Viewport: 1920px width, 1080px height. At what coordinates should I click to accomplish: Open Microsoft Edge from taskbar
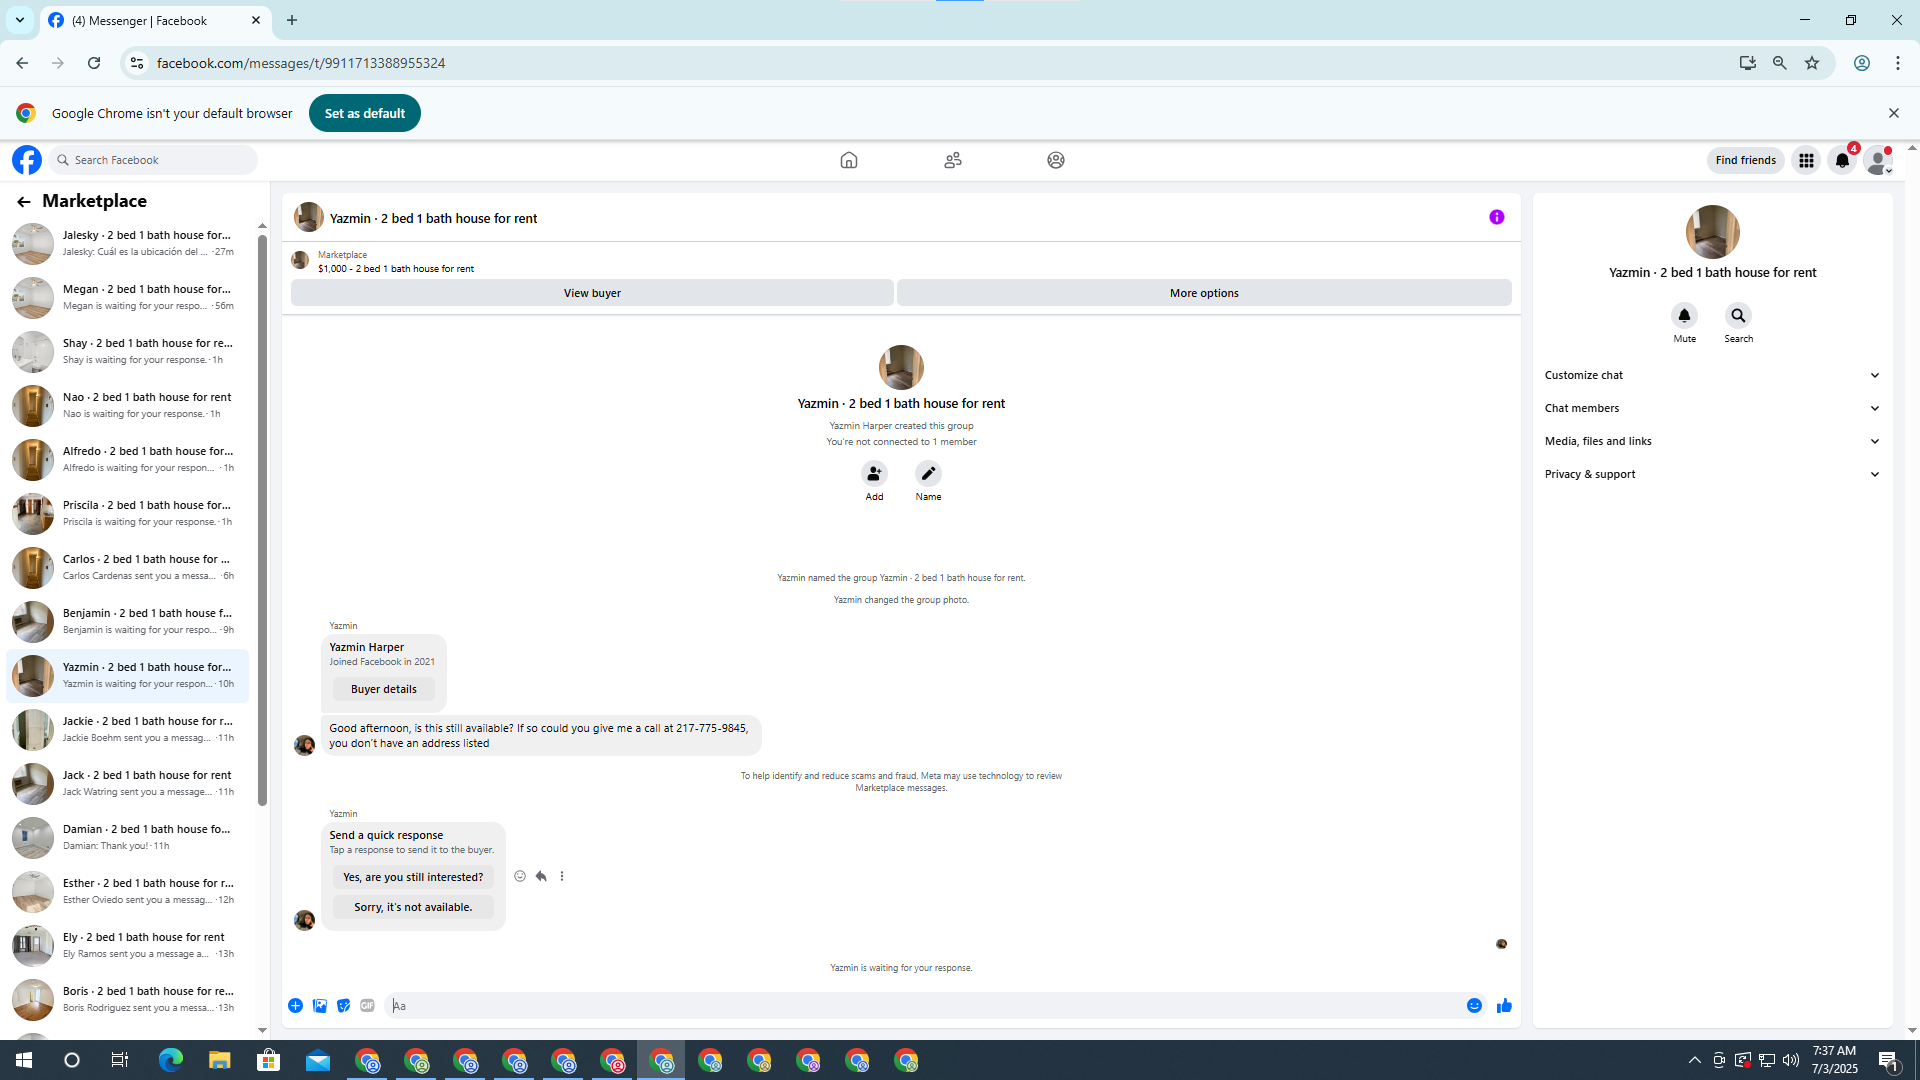(x=170, y=1060)
